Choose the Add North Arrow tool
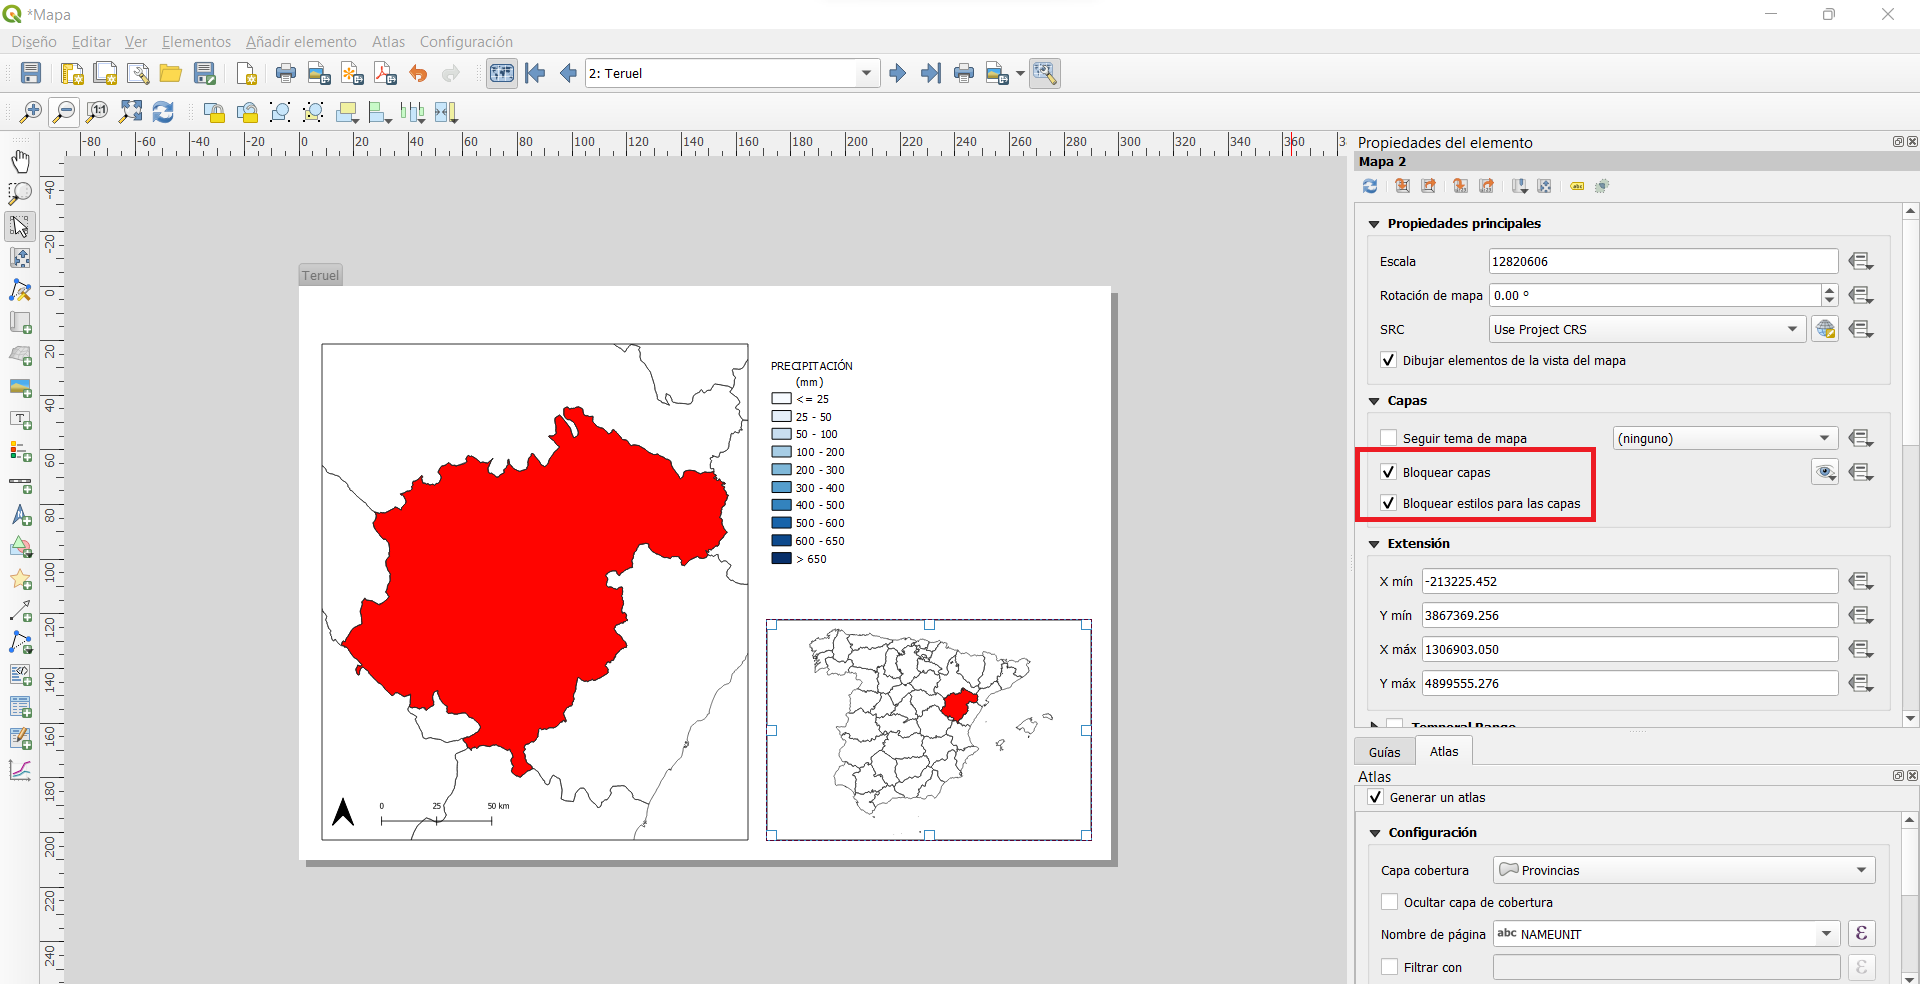 click(20, 516)
